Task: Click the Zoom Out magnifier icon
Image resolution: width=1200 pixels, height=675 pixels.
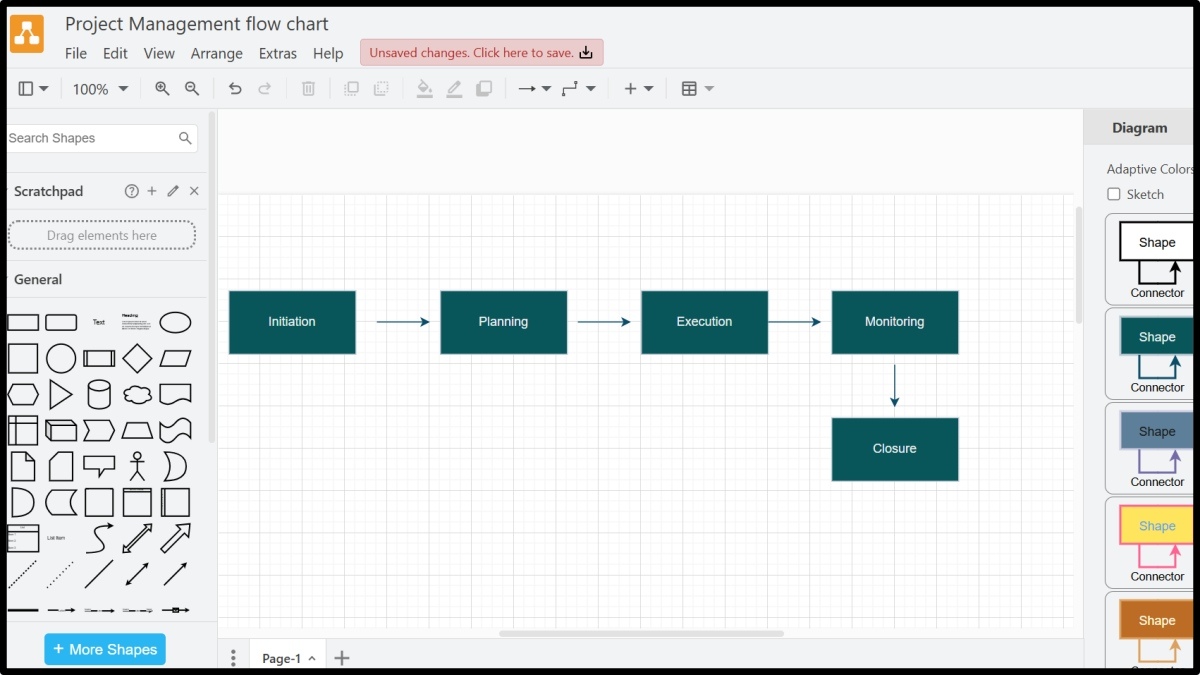Action: pos(192,89)
